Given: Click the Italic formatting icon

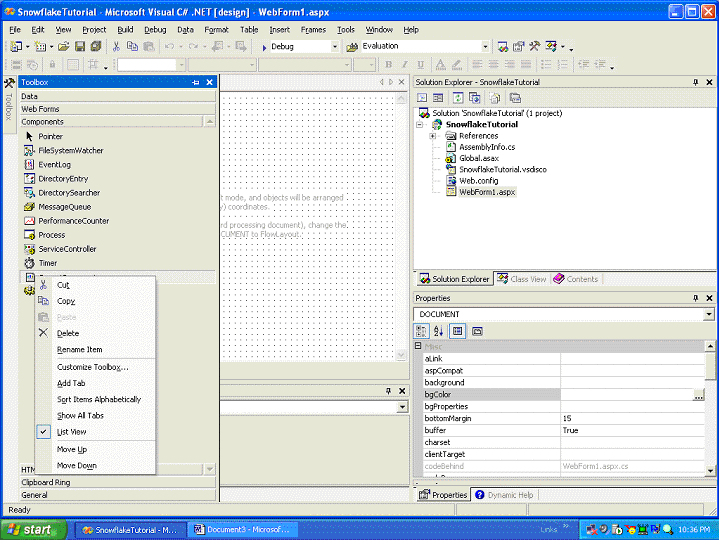Looking at the screenshot, I should tap(404, 65).
